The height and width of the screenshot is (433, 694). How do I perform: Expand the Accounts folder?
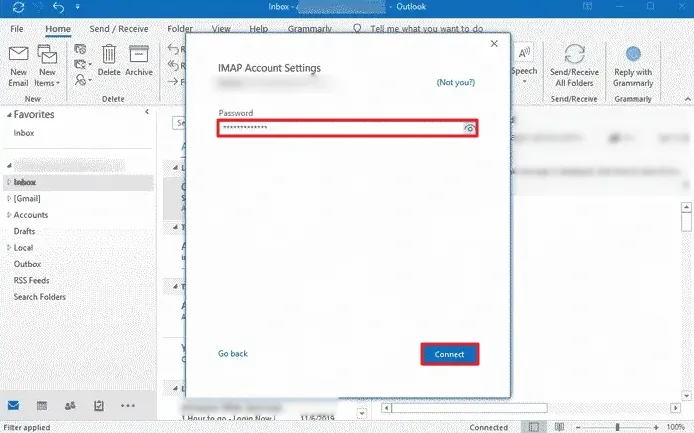(x=8, y=215)
